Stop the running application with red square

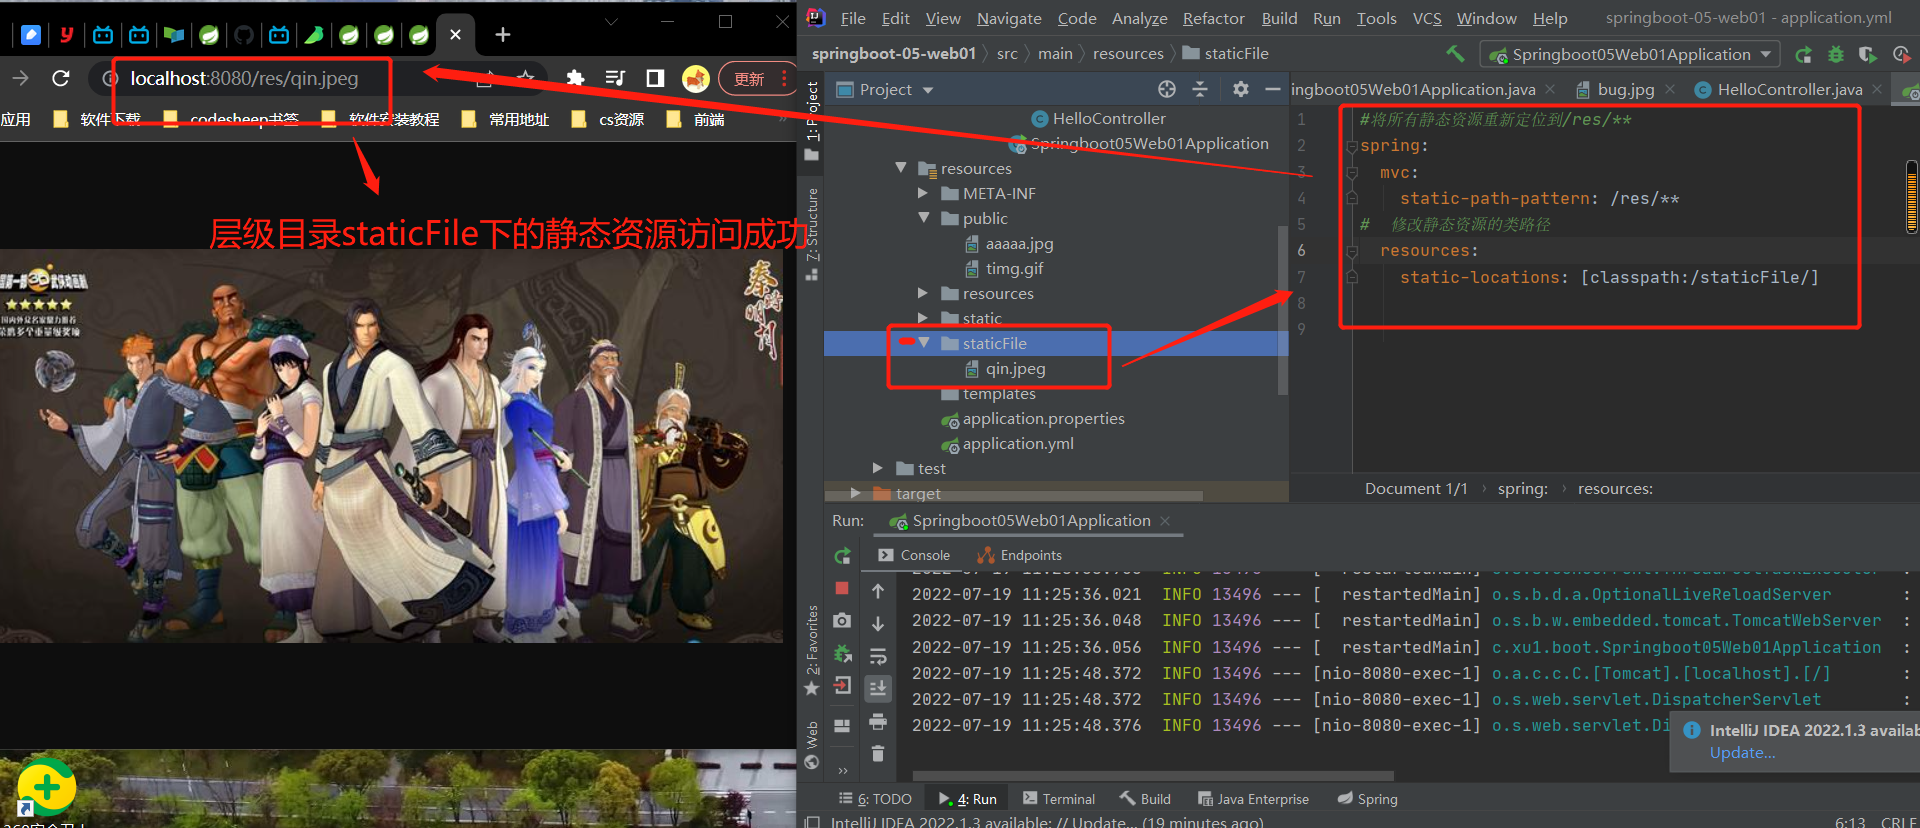tap(842, 589)
